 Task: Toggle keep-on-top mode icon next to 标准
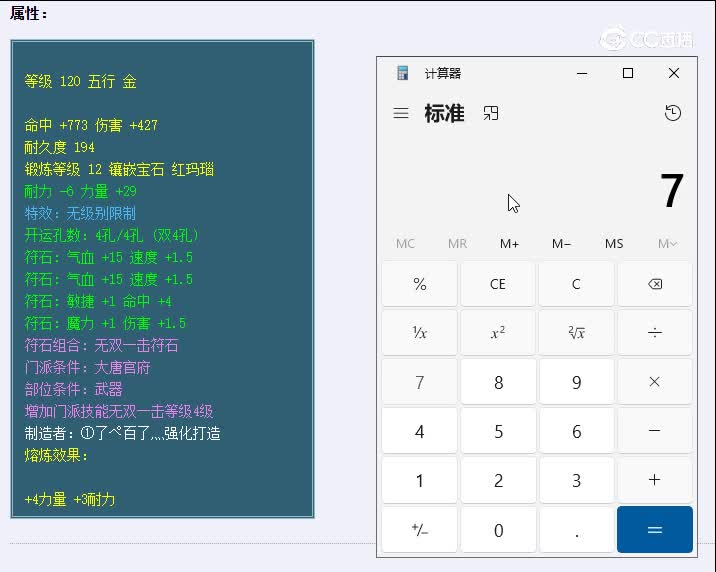(491, 113)
